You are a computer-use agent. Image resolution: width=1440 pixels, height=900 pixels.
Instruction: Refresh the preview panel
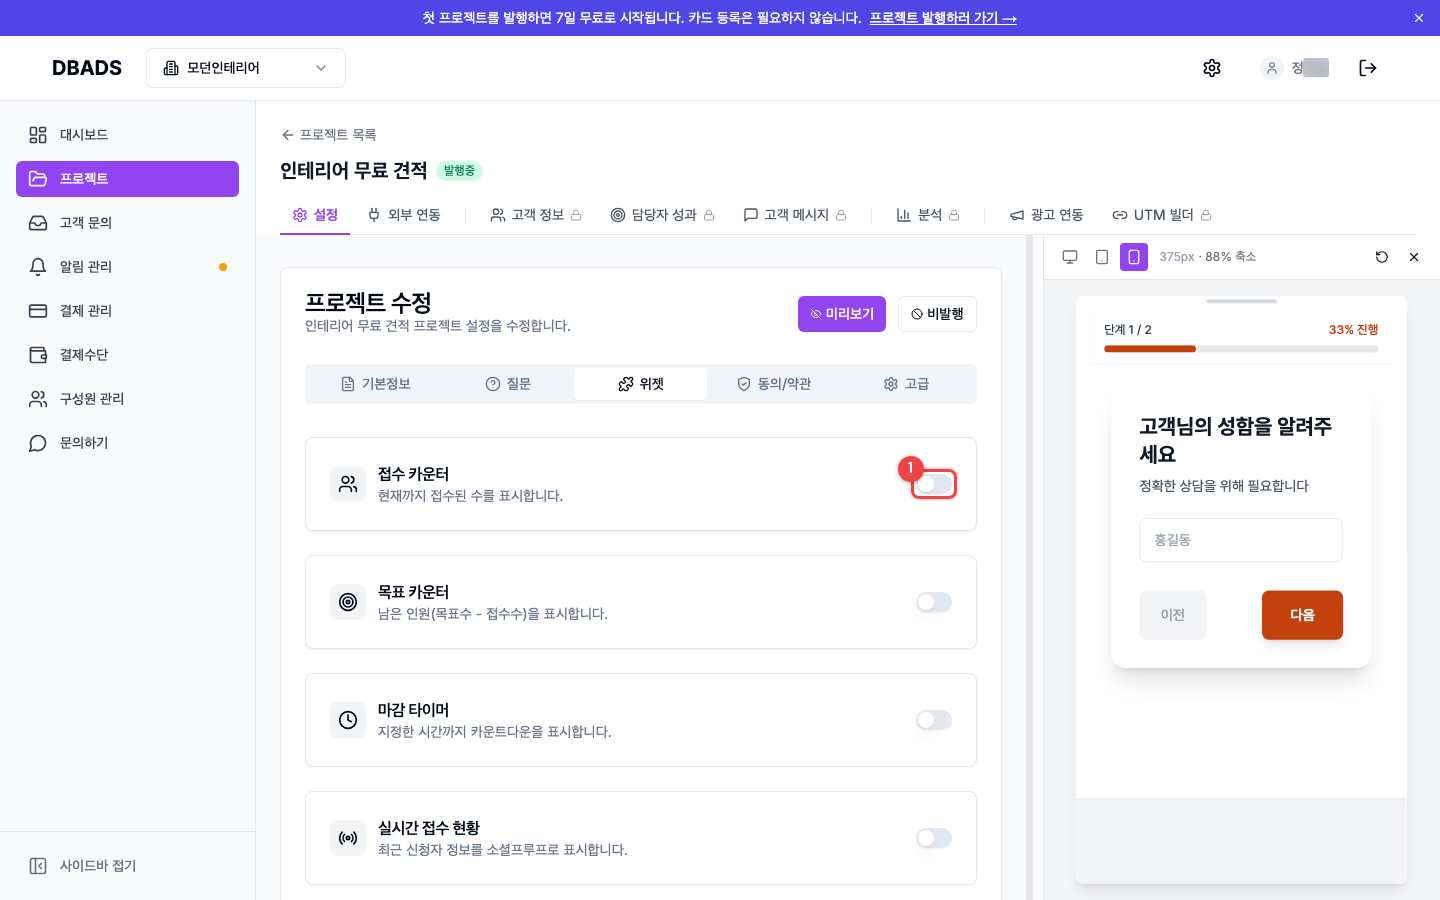[1382, 257]
